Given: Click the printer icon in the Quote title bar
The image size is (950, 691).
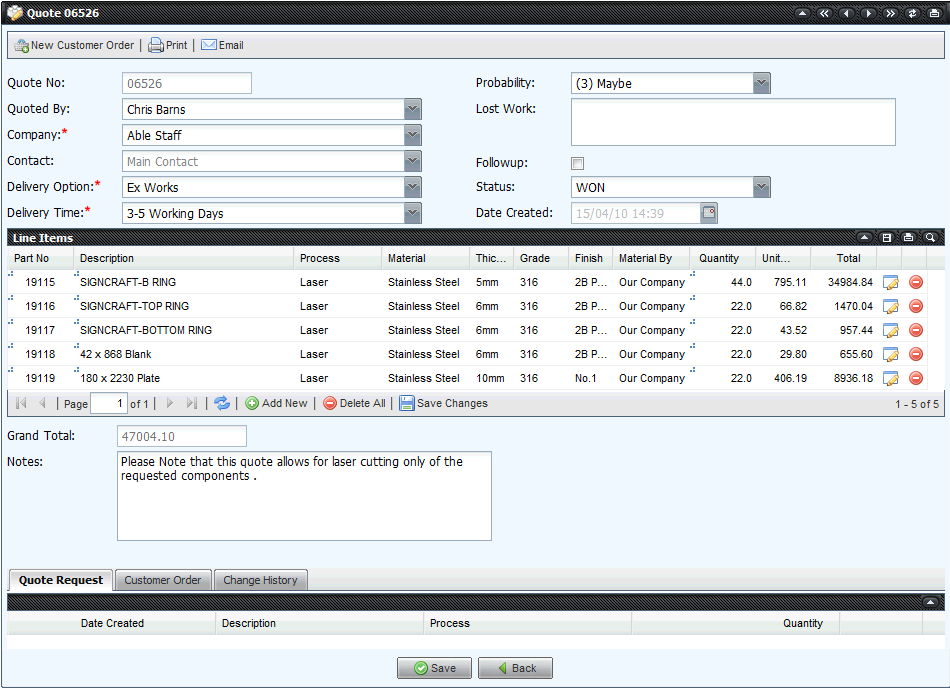Looking at the screenshot, I should tap(933, 13).
